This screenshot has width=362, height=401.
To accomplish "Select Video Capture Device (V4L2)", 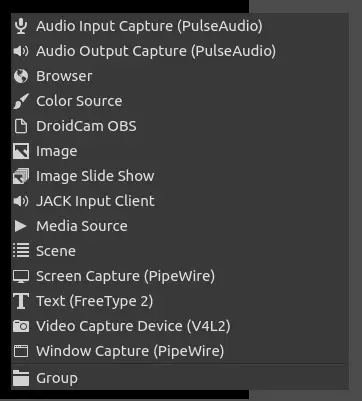I will (x=180, y=326).
